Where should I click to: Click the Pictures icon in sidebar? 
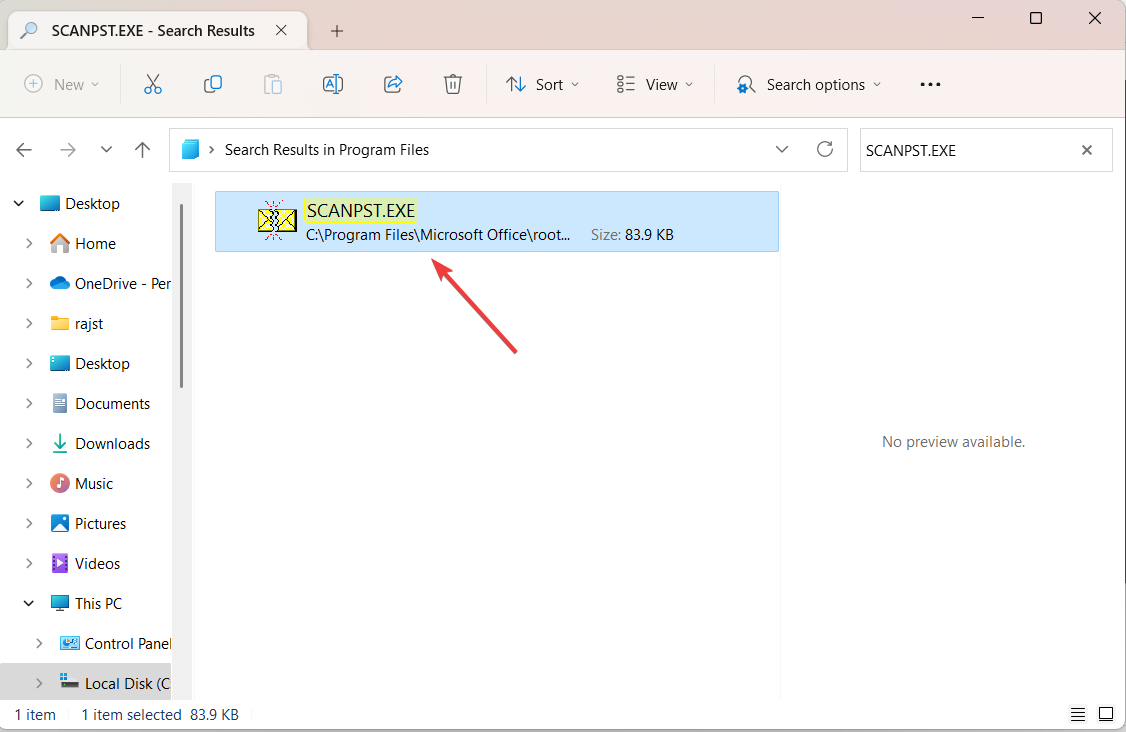click(60, 524)
